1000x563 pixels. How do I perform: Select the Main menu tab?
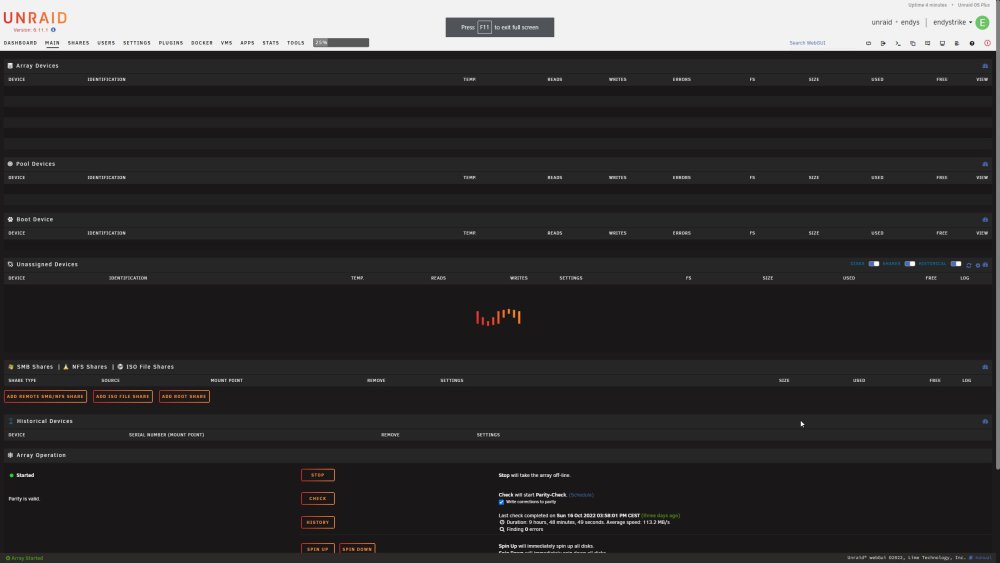click(x=52, y=43)
